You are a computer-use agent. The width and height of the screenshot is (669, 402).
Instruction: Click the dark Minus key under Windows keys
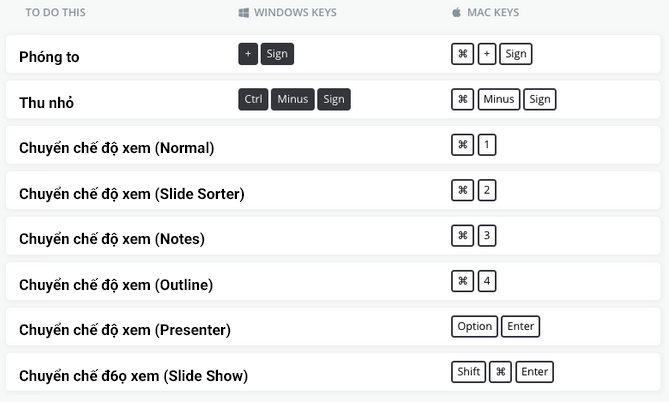pos(292,99)
